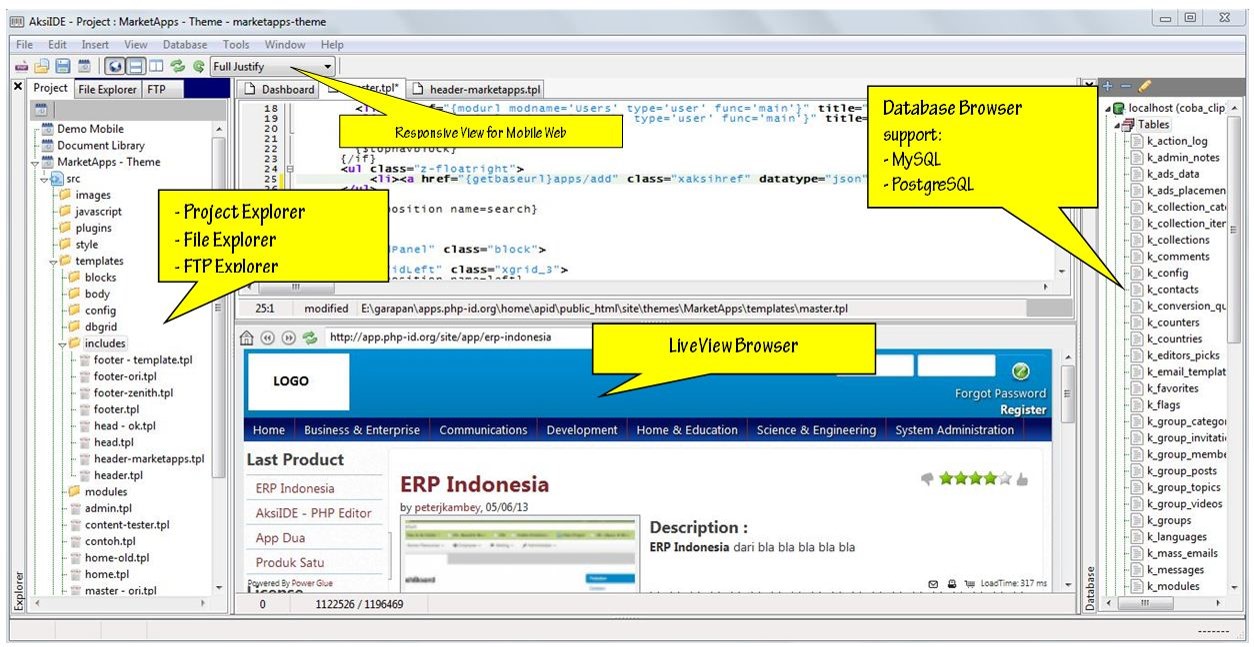Click the thumbs down rating icon

click(927, 479)
